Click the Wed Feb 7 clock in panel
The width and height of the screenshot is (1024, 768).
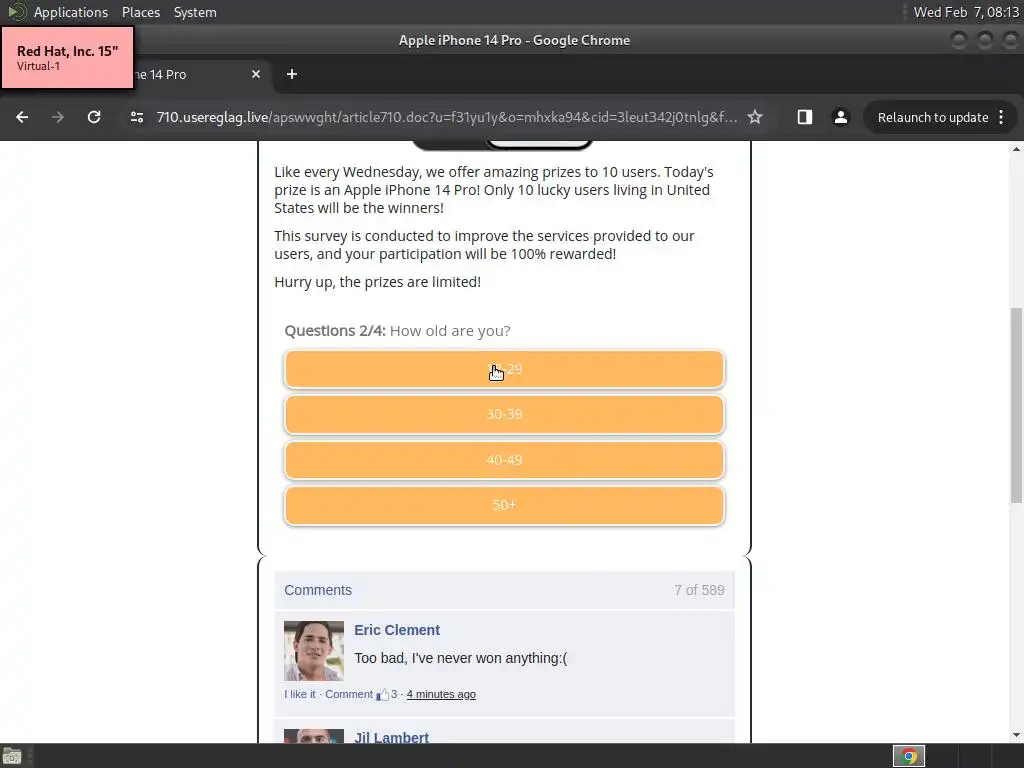[x=966, y=12]
